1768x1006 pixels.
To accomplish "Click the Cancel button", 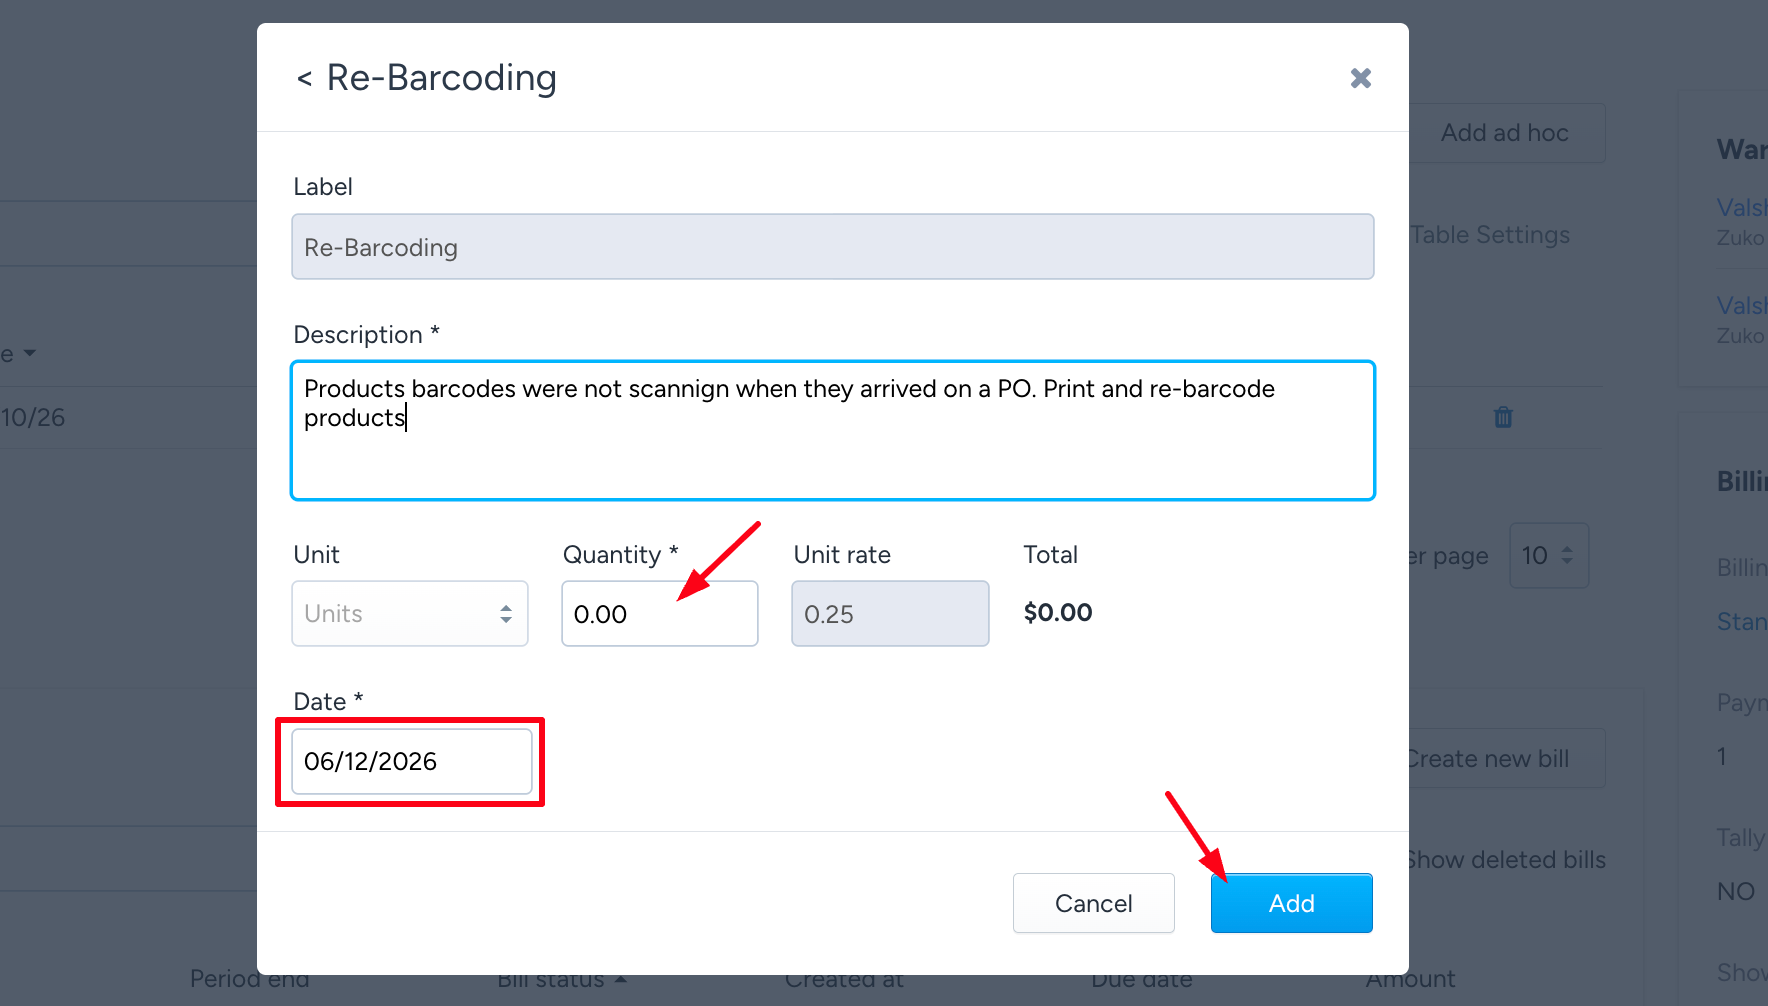I will [1094, 903].
